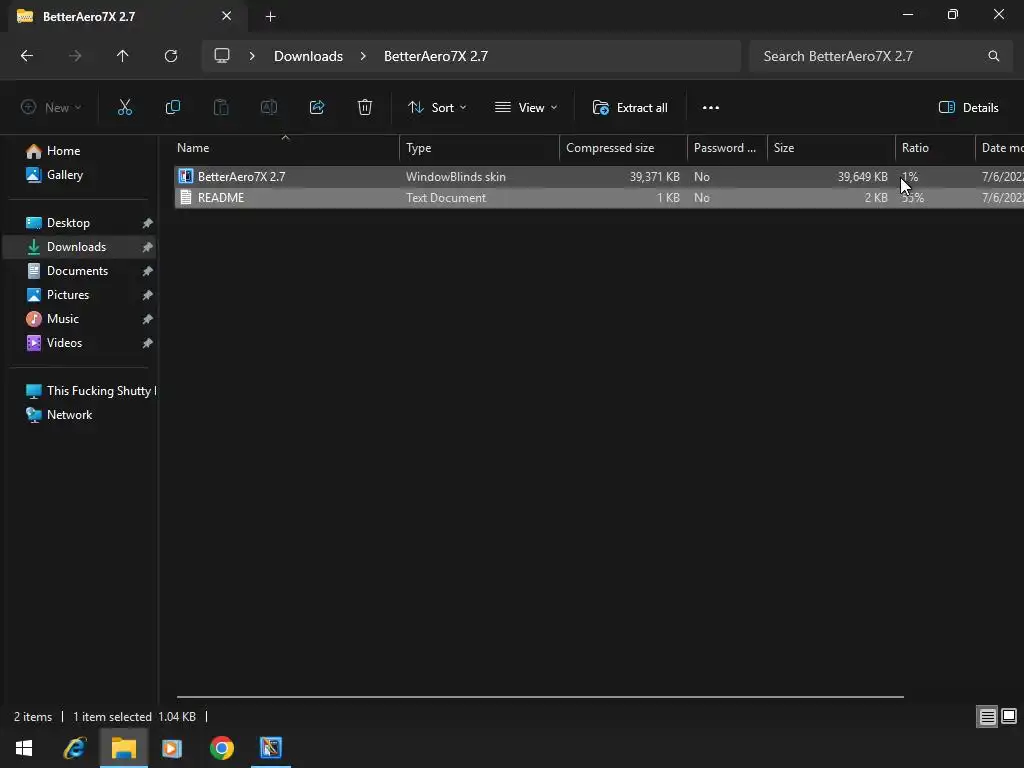Open the Windows Start menu
Viewport: 1024px width, 768px height.
(24, 748)
